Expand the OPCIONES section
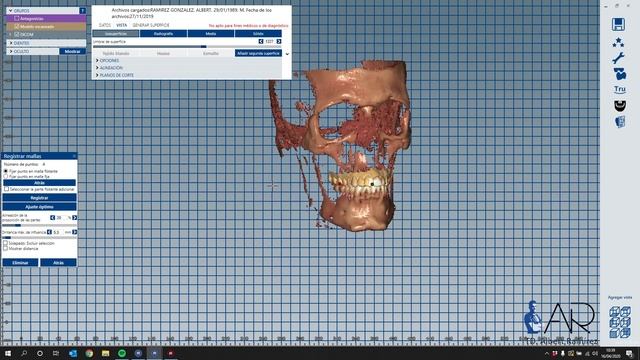The width and height of the screenshot is (640, 360). [x=97, y=60]
